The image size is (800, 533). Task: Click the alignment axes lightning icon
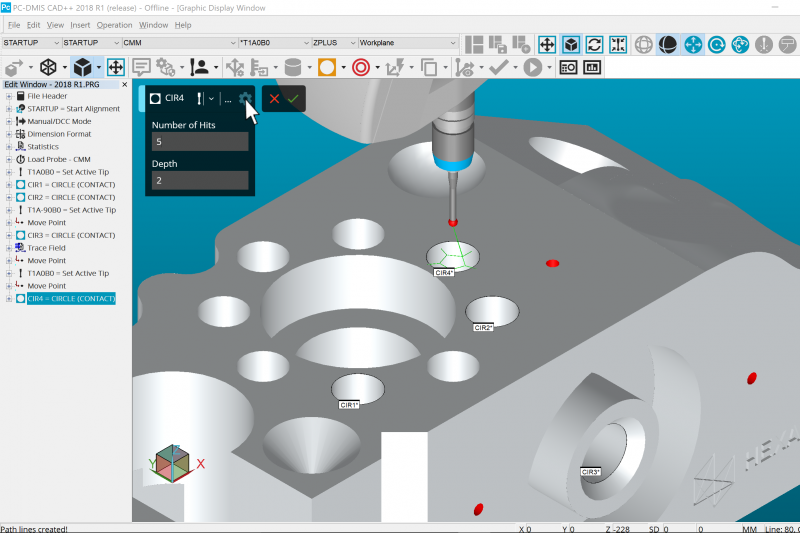point(394,67)
